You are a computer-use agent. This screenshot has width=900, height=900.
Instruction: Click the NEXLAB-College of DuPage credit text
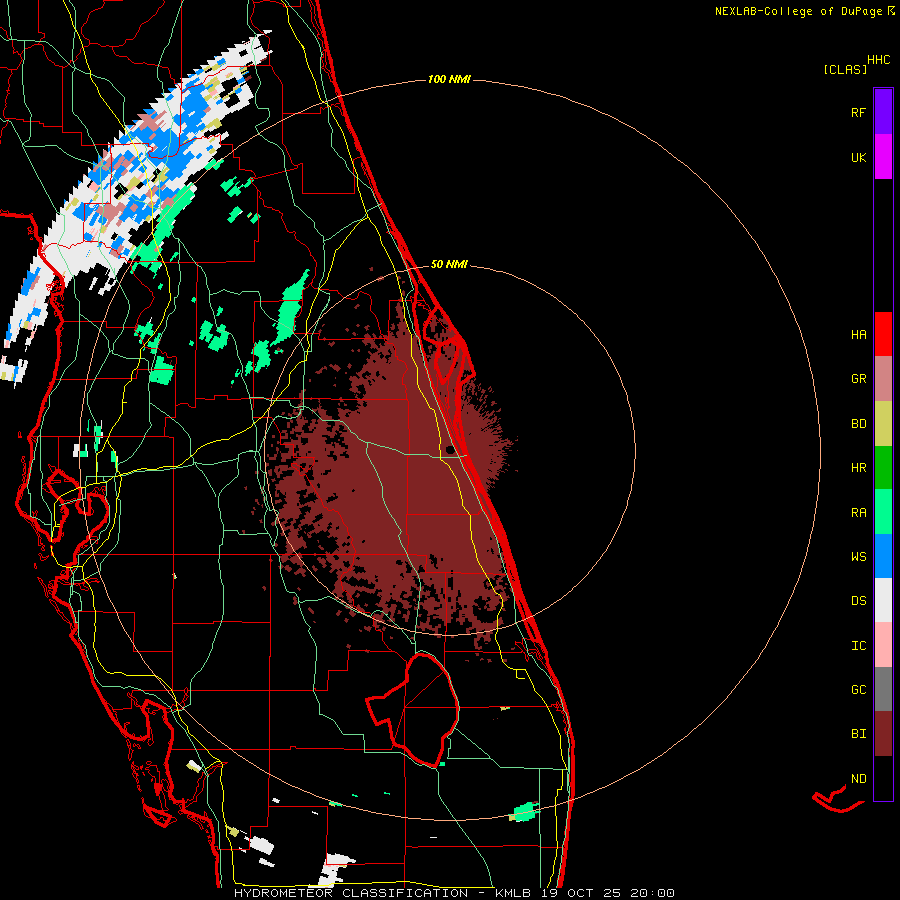pyautogui.click(x=798, y=11)
